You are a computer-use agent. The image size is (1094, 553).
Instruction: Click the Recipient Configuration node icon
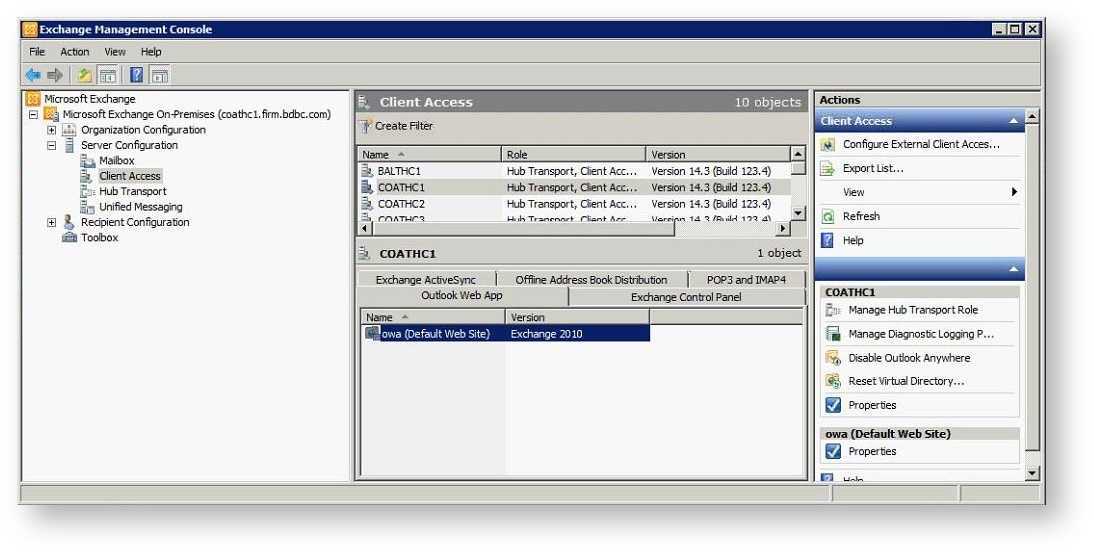(69, 222)
